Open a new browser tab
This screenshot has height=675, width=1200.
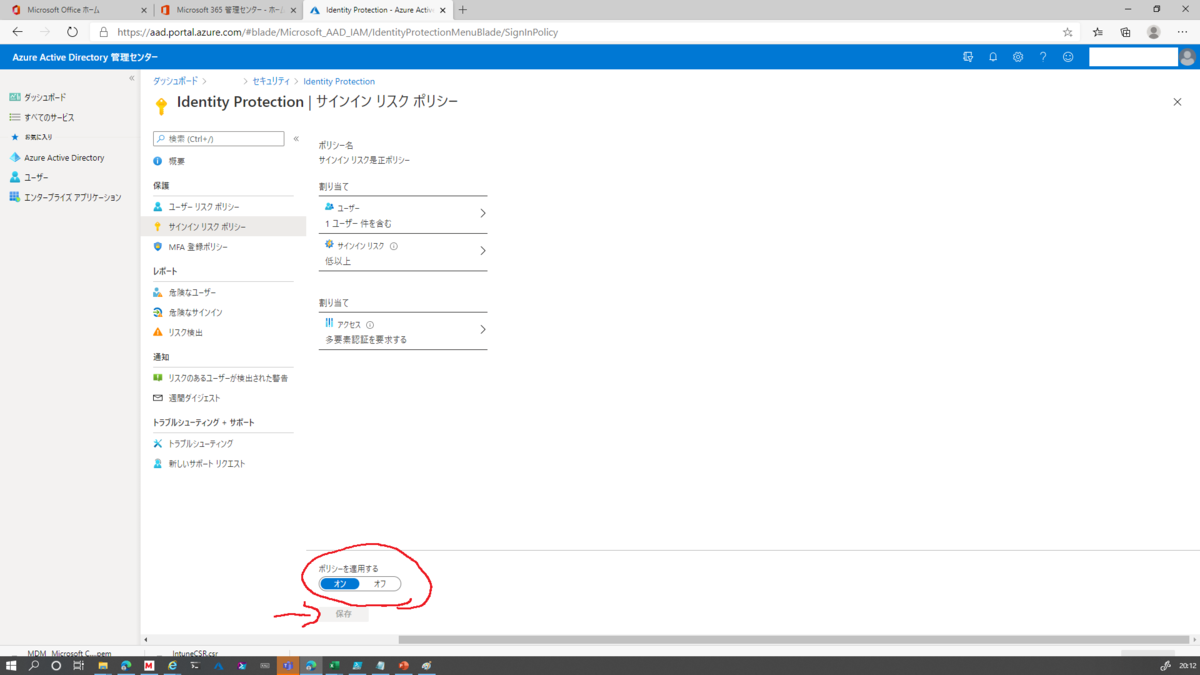pos(462,10)
